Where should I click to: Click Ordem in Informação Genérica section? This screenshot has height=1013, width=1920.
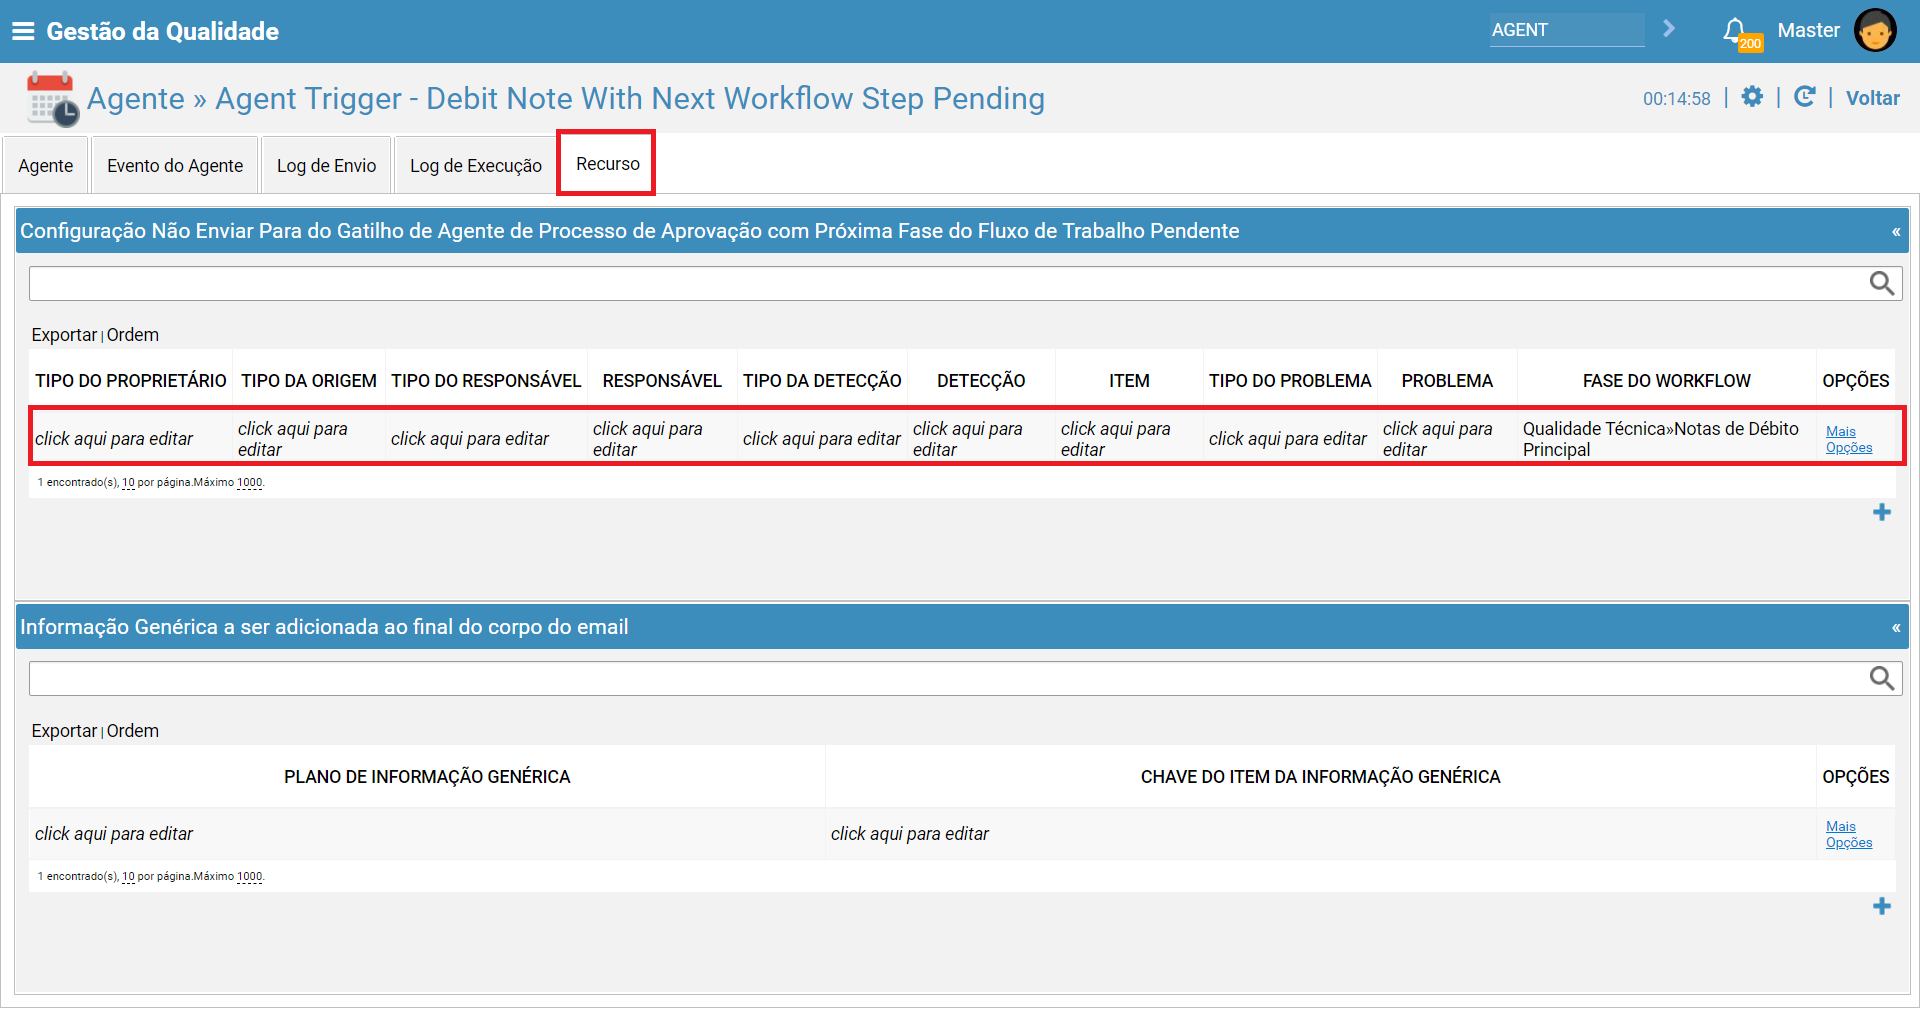(133, 731)
